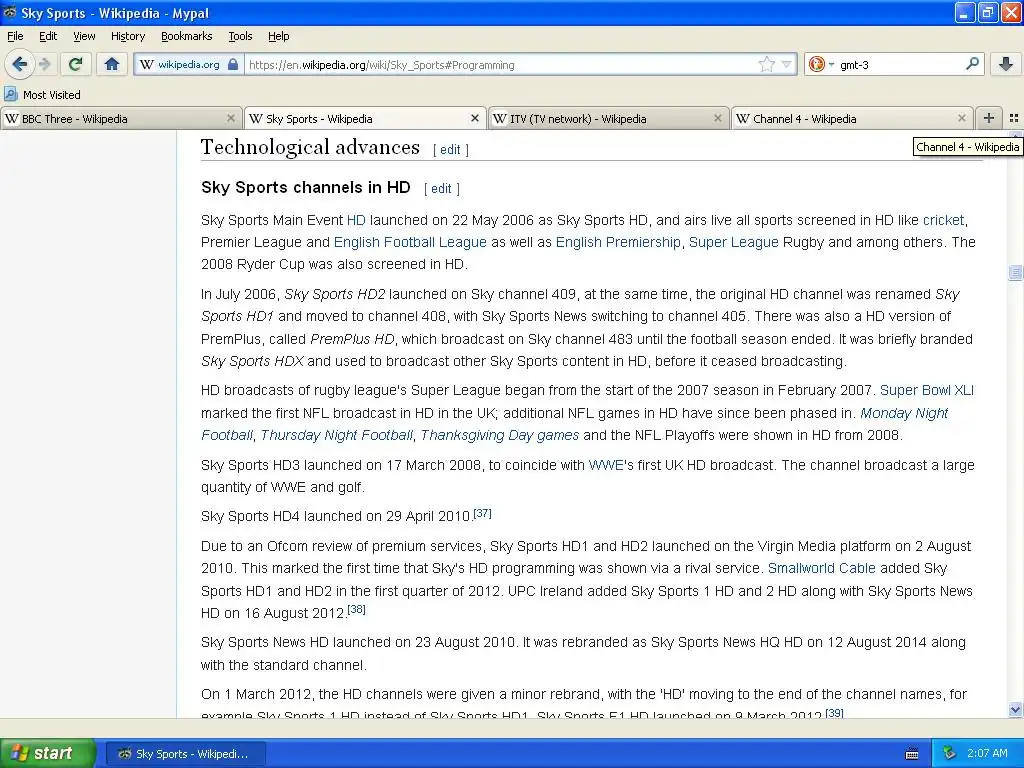This screenshot has height=768, width=1024.
Task: Click the forward arrow navigation button
Action: point(44,64)
